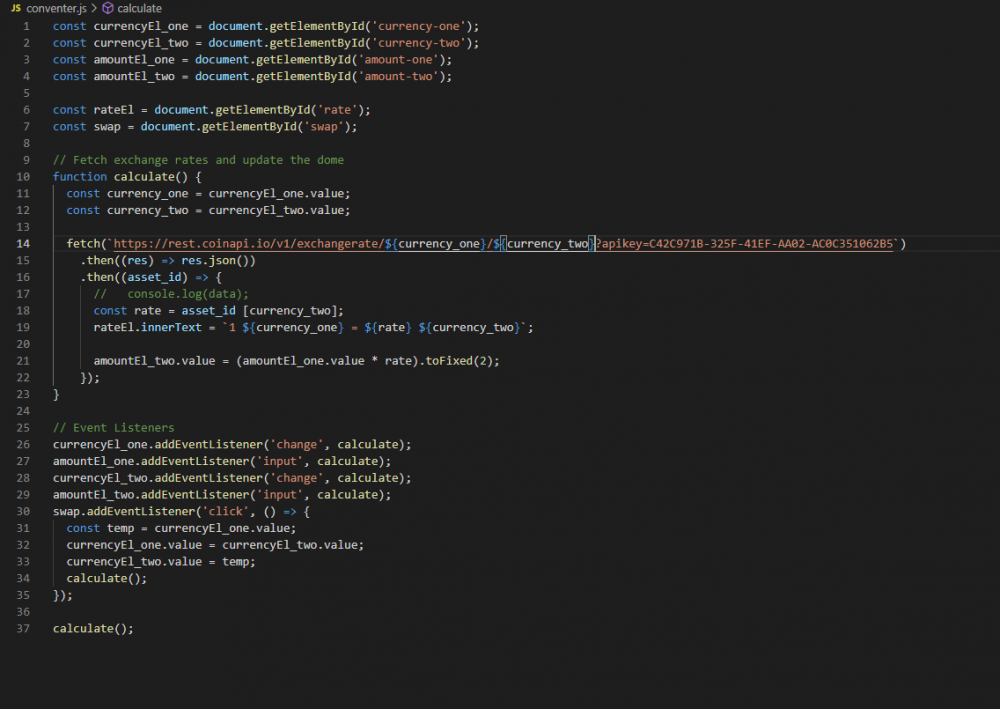
Task: Click 'amount-two' string on line 4
Action: pos(398,76)
